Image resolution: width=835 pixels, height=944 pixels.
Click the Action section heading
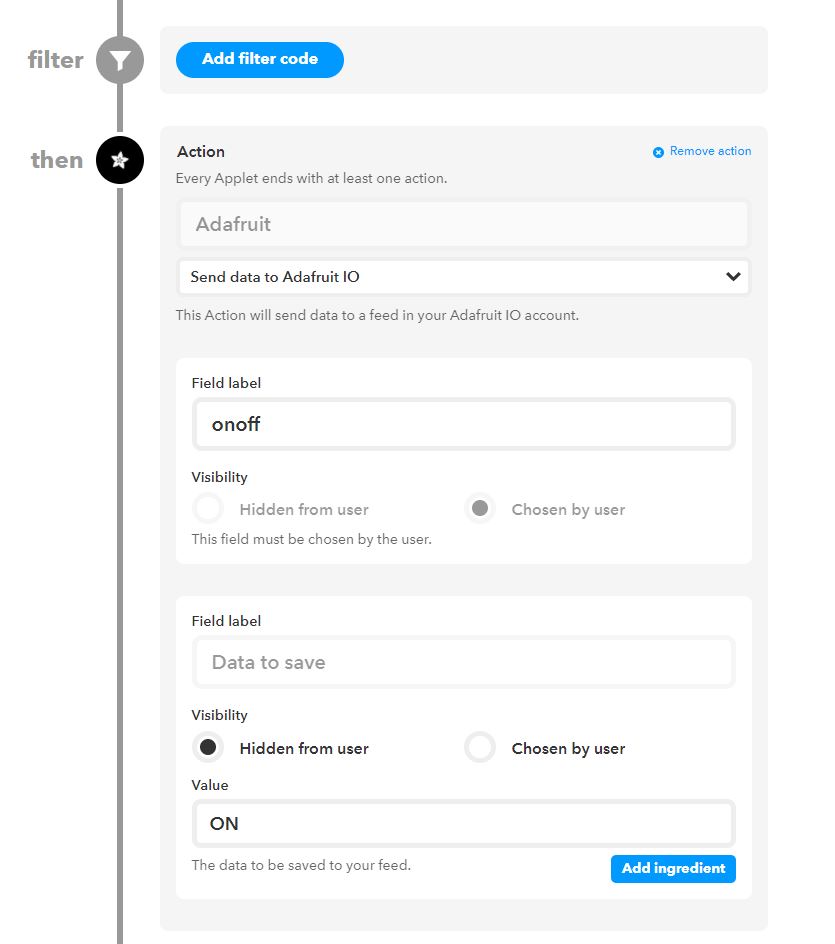(x=201, y=151)
